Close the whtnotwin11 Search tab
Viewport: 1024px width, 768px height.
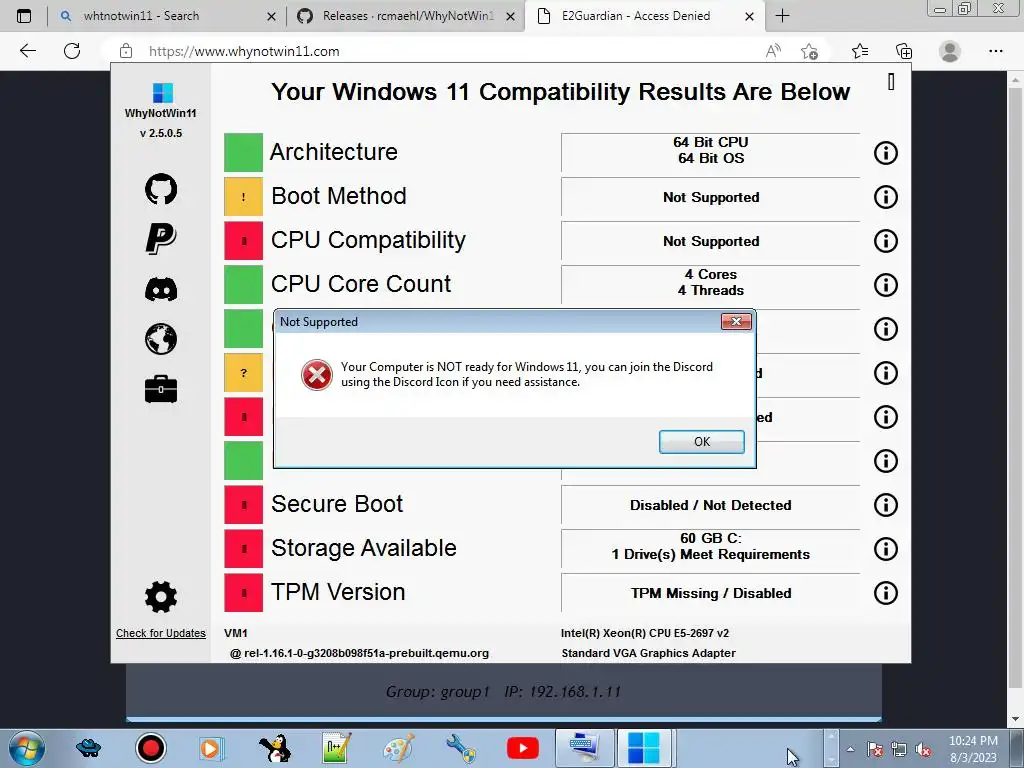point(272,16)
